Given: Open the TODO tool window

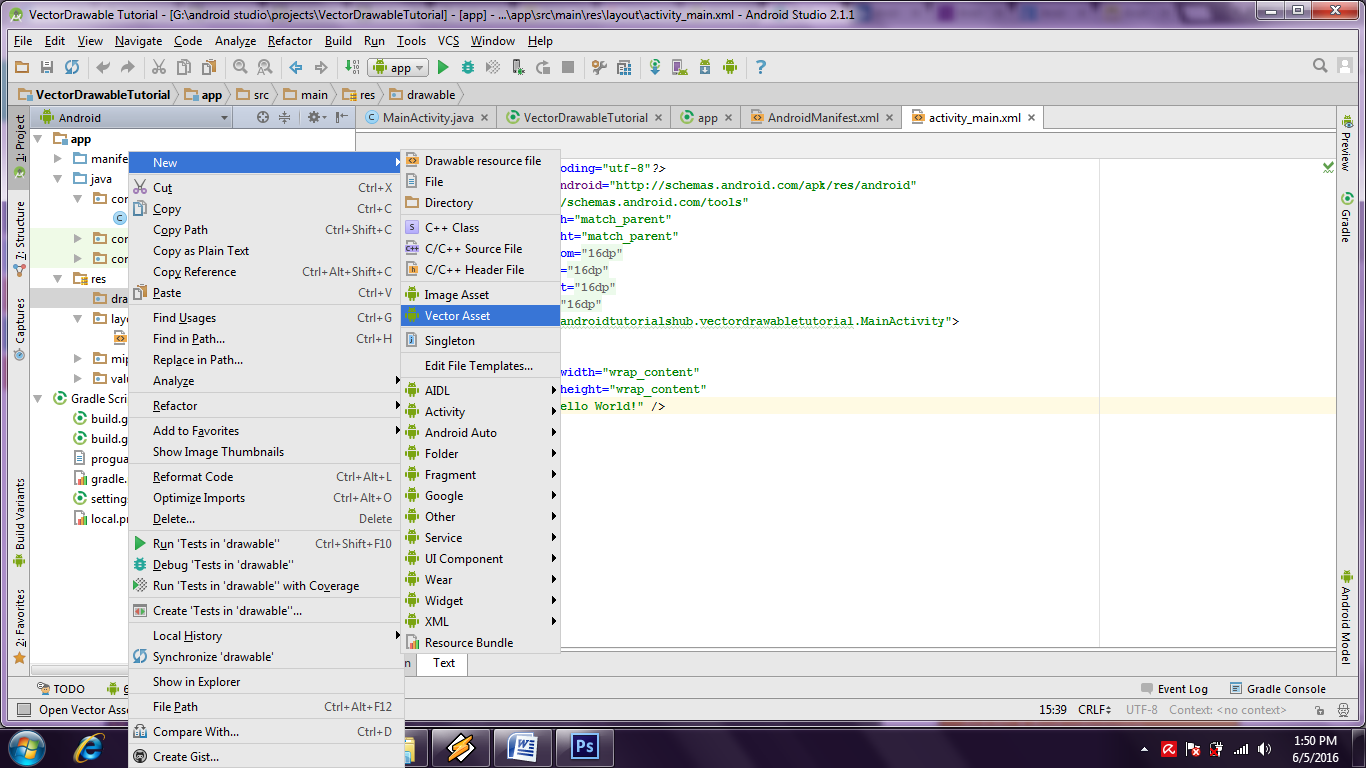Looking at the screenshot, I should click(61, 689).
